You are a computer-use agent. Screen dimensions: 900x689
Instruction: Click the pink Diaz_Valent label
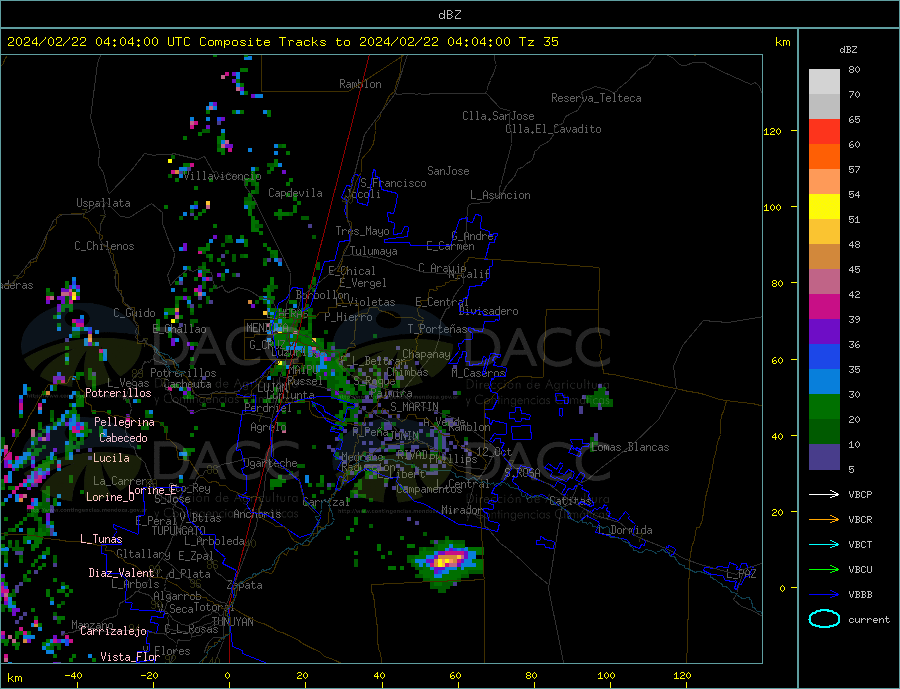click(121, 573)
